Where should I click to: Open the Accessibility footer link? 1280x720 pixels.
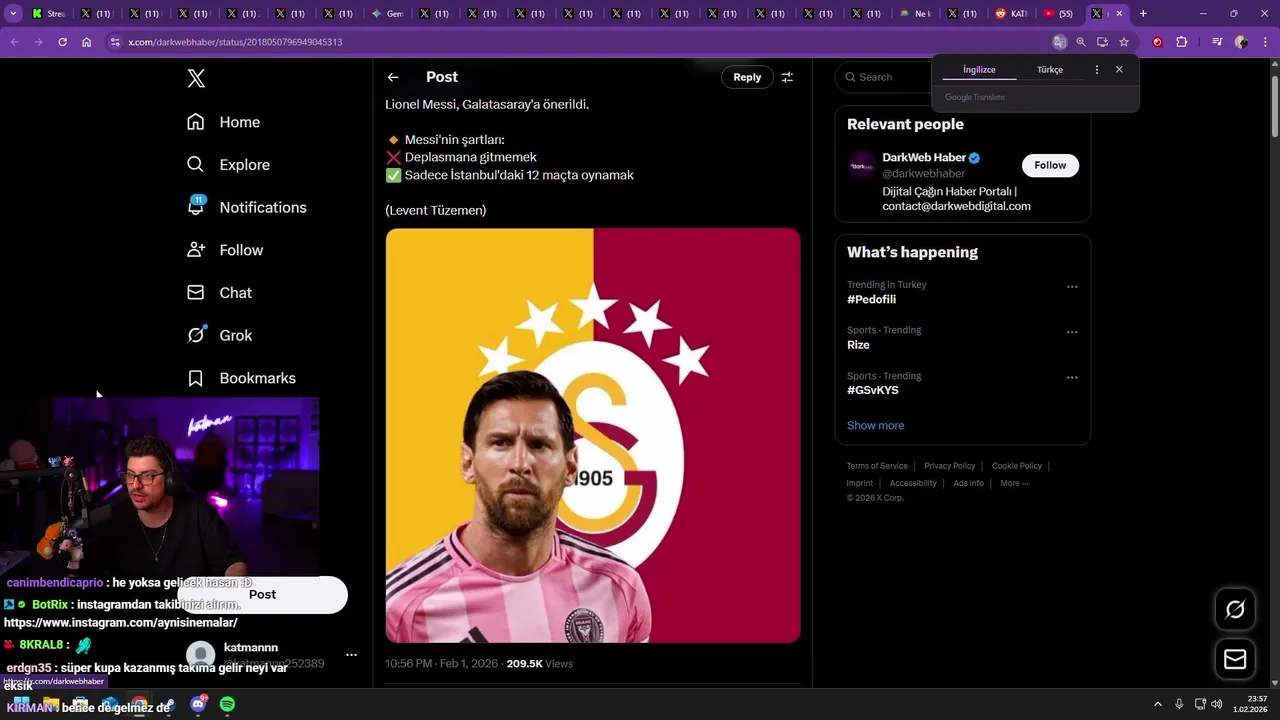(x=913, y=483)
